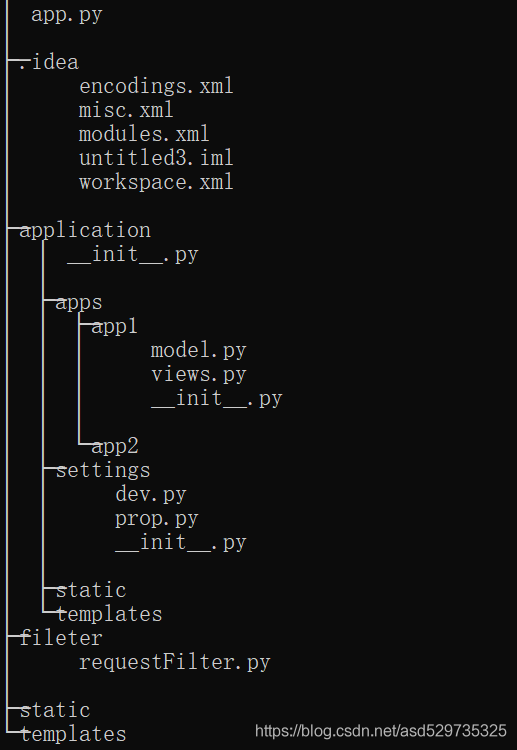Select encodings.xml in the .idea folder

[156, 87]
